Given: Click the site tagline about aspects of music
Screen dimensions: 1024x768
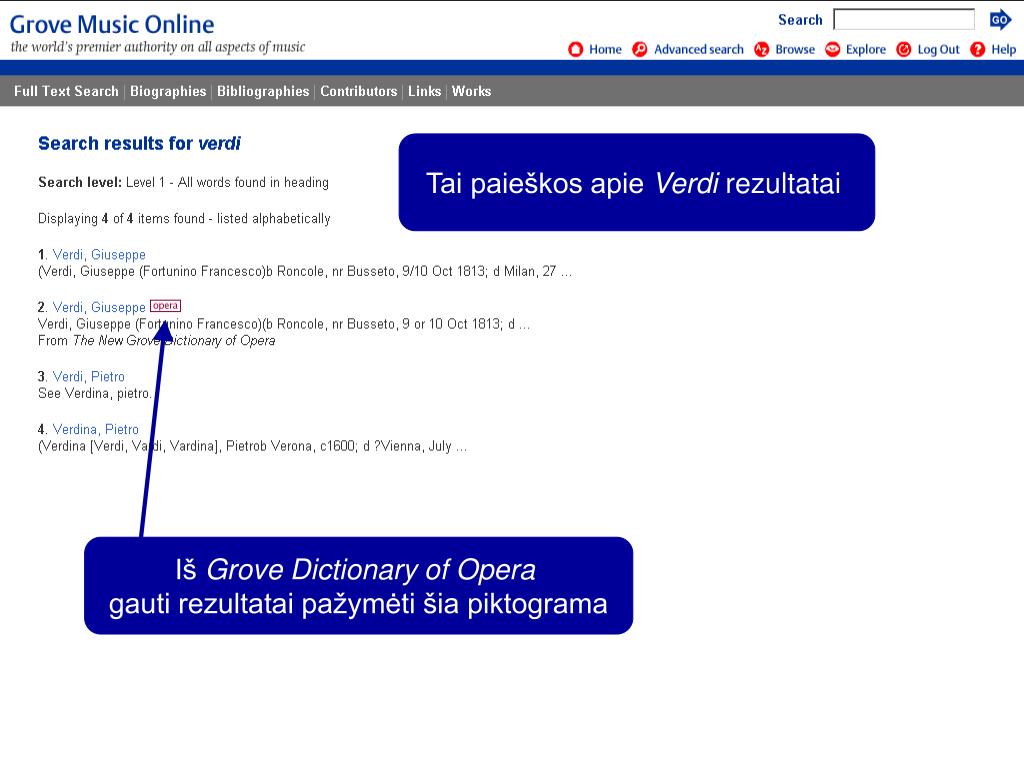Looking at the screenshot, I should [x=158, y=47].
